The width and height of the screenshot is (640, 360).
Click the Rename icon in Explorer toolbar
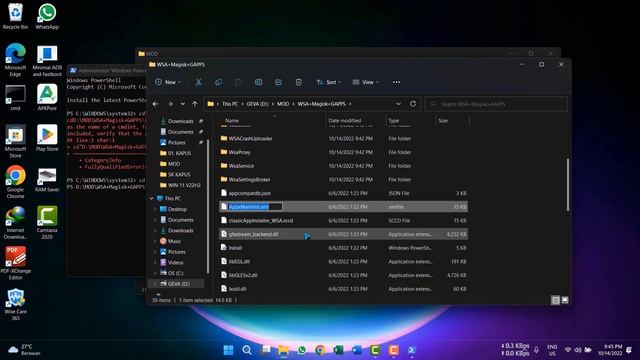tap(258, 82)
